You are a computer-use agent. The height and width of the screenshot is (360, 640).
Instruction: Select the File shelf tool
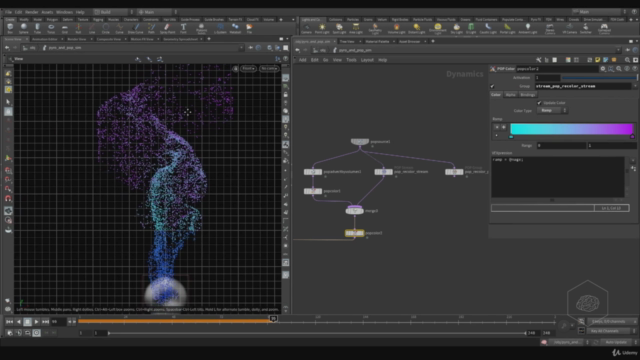(249, 28)
